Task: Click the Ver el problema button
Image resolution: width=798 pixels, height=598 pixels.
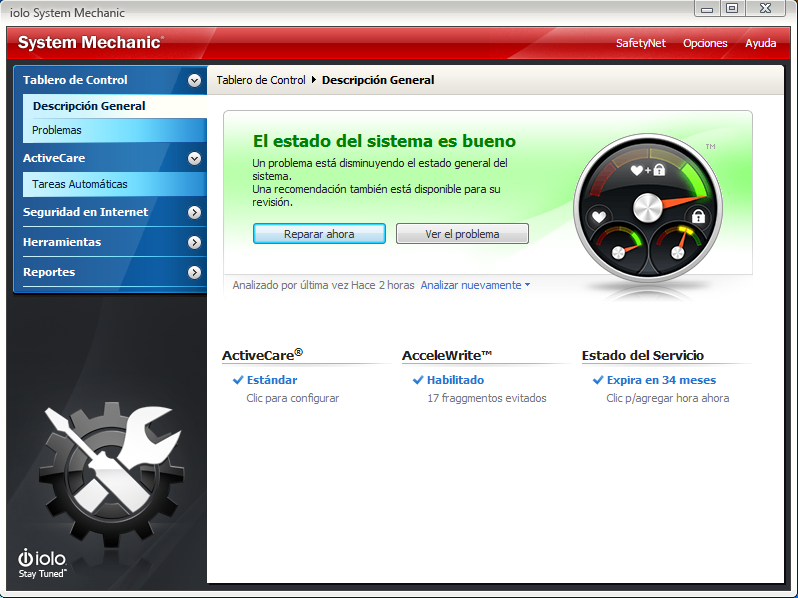Action: (x=462, y=234)
